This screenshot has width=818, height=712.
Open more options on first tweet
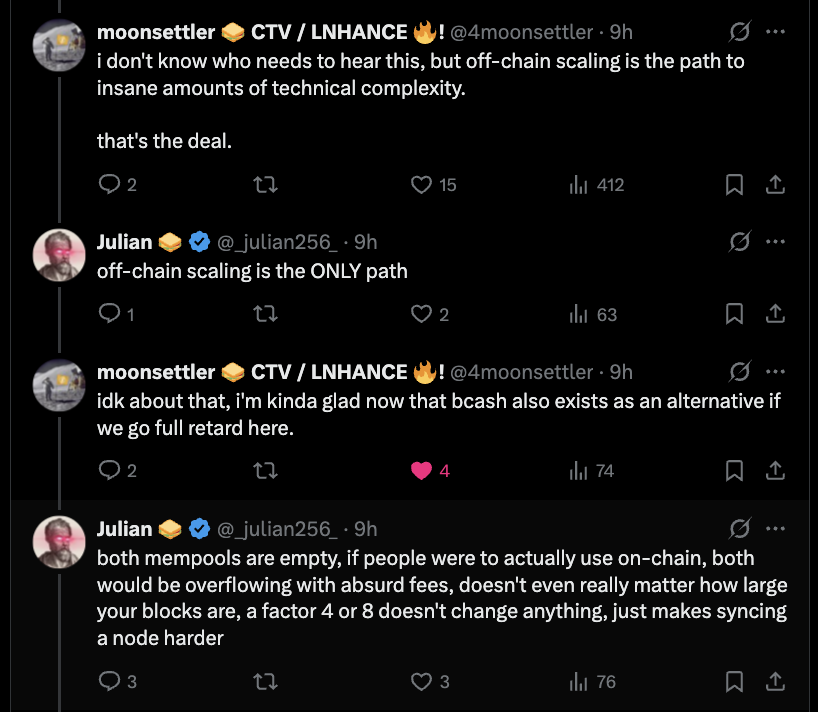(x=775, y=32)
